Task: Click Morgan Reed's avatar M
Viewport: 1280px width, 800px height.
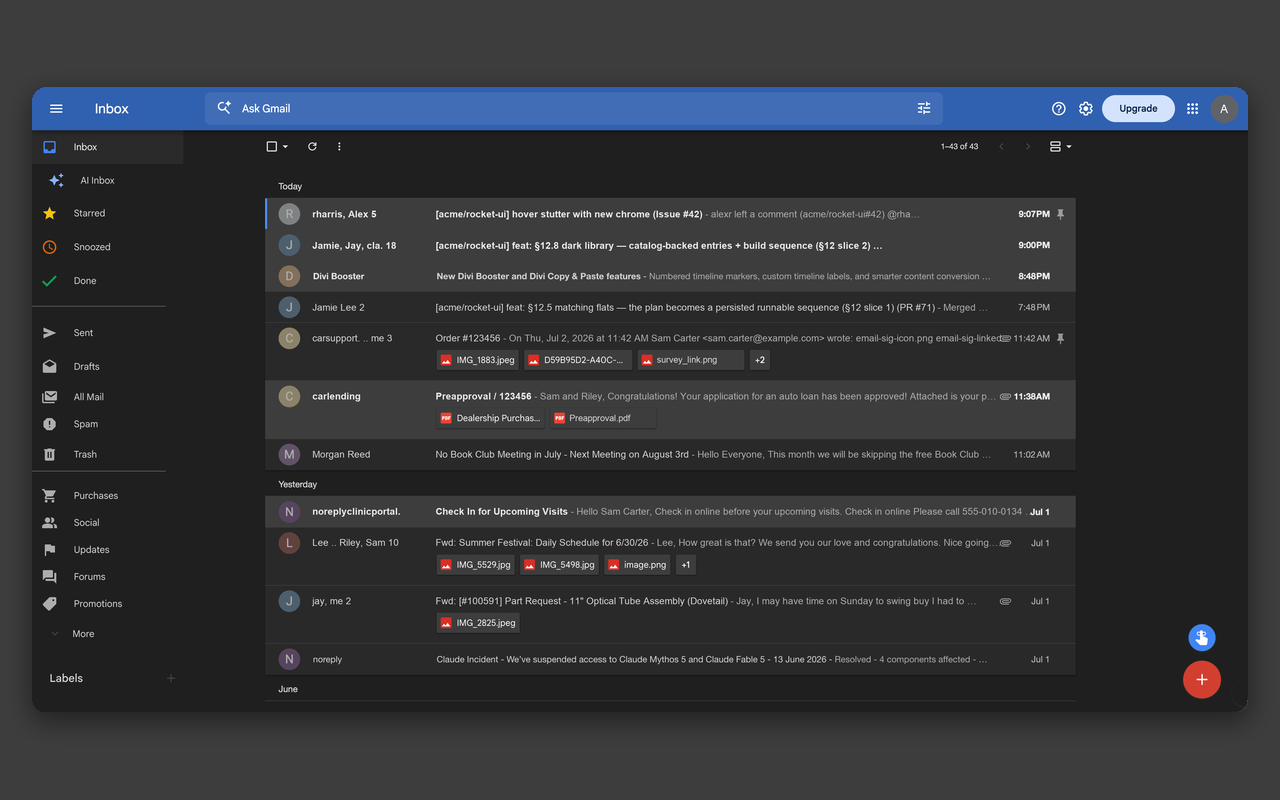Action: click(289, 454)
